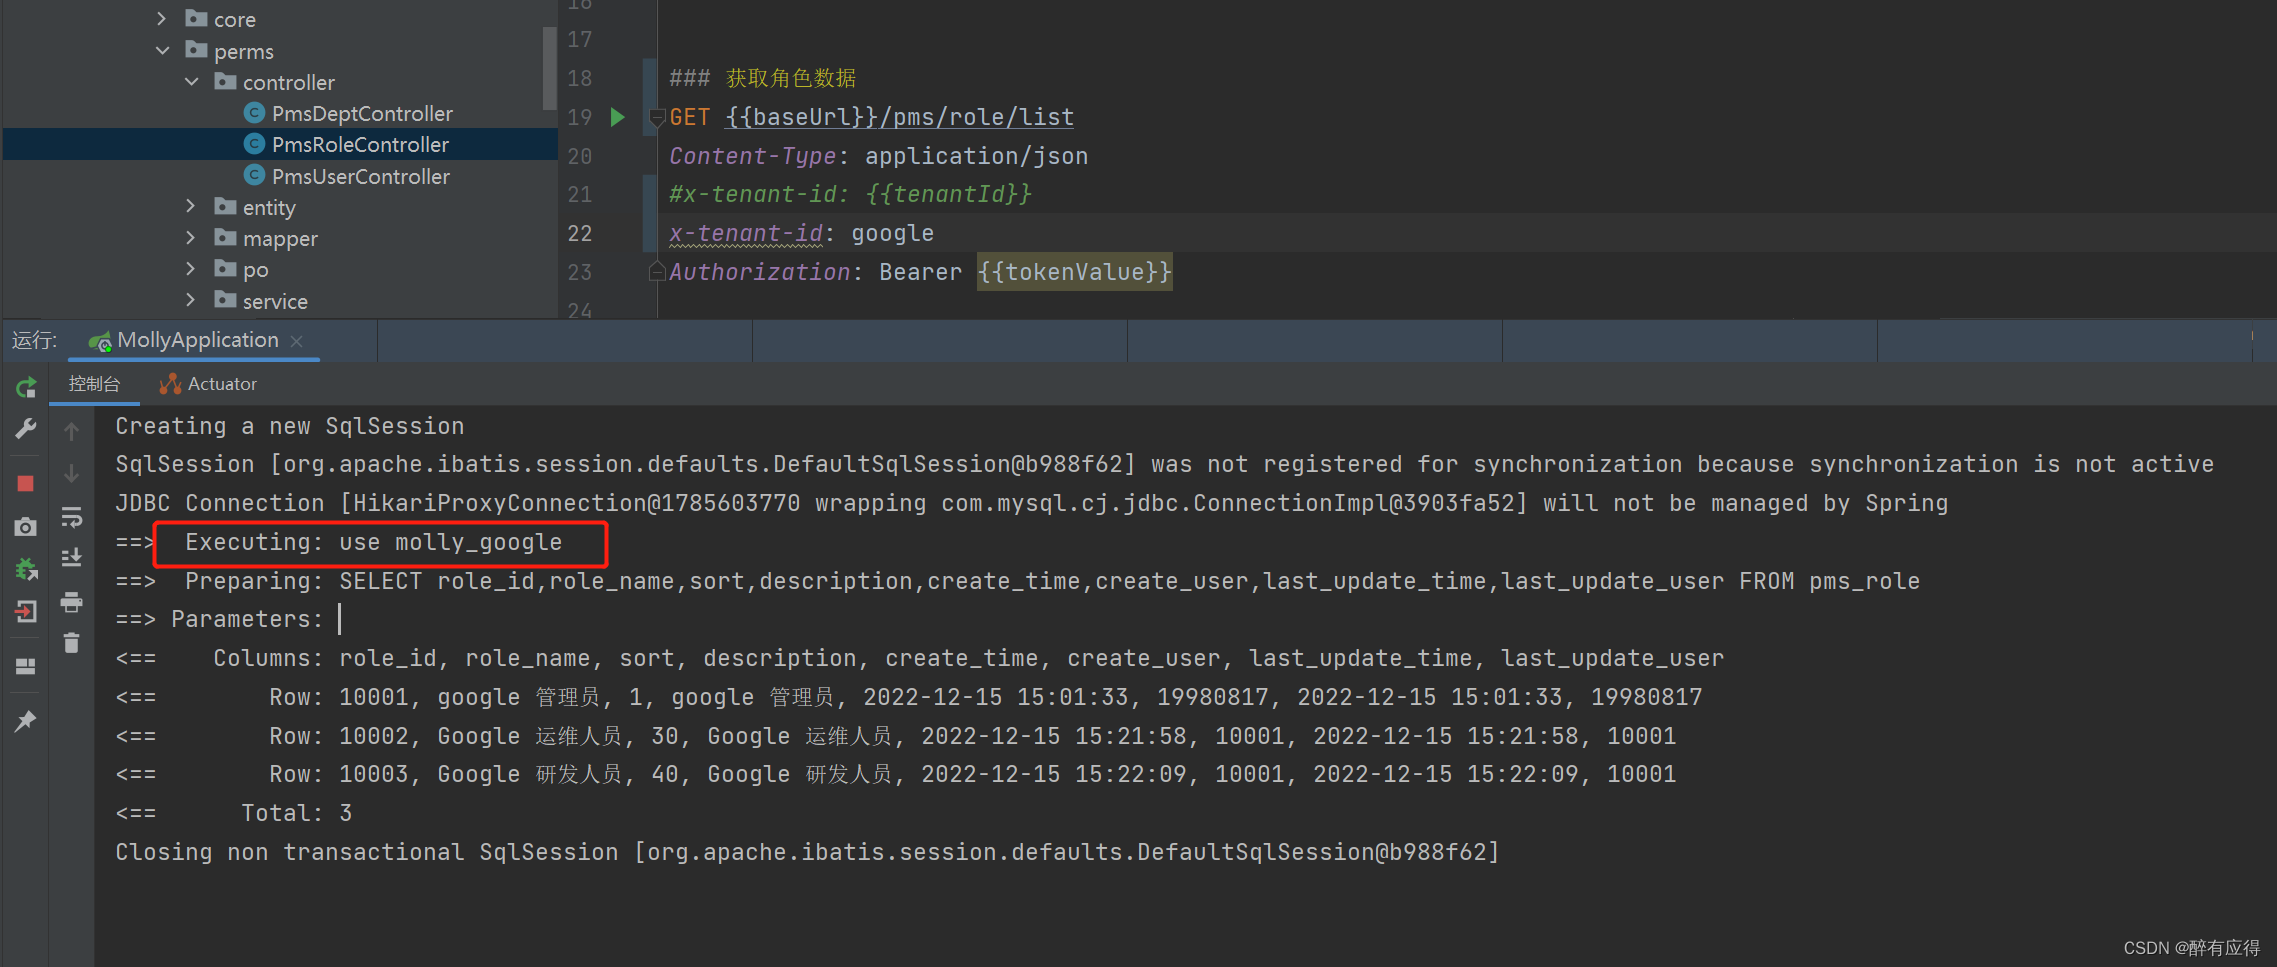Click the 'JDBC Connection' log line
2277x967 pixels.
[1032, 503]
